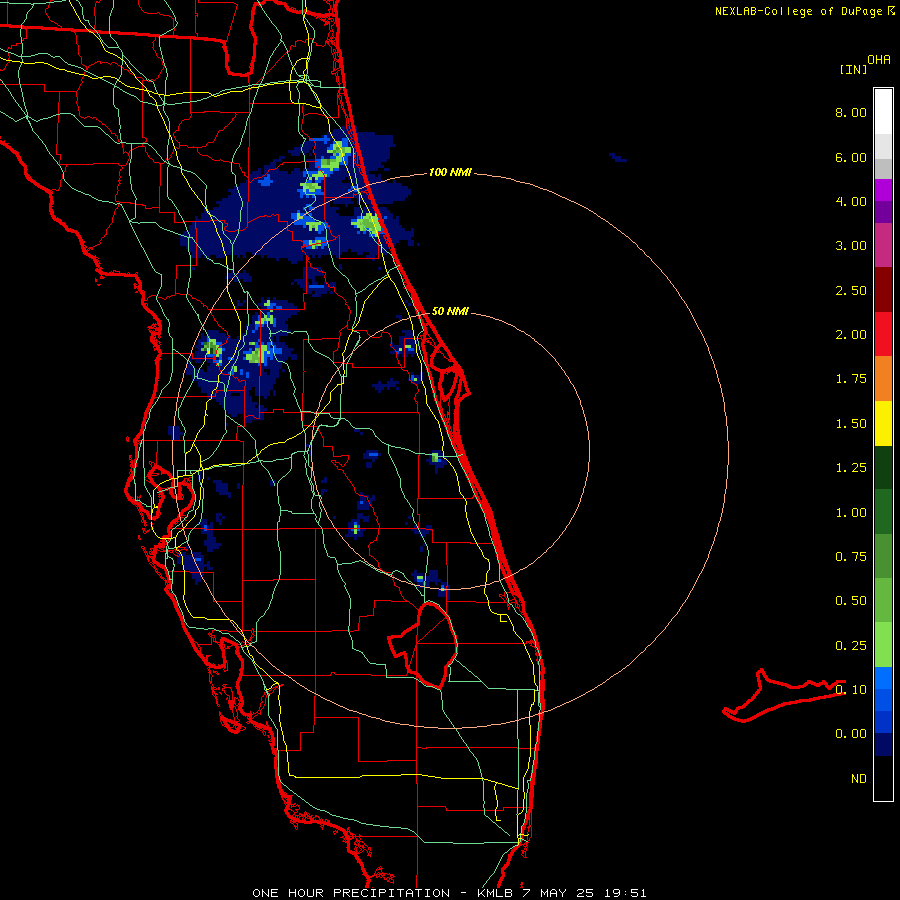The image size is (900, 900).
Task: Click the OHA product code label
Action: pos(879,60)
